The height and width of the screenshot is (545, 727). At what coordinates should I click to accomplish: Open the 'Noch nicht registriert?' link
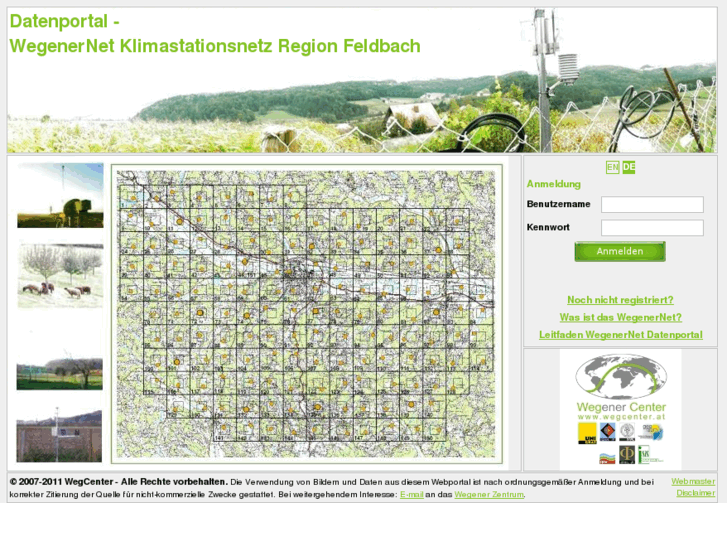(620, 300)
